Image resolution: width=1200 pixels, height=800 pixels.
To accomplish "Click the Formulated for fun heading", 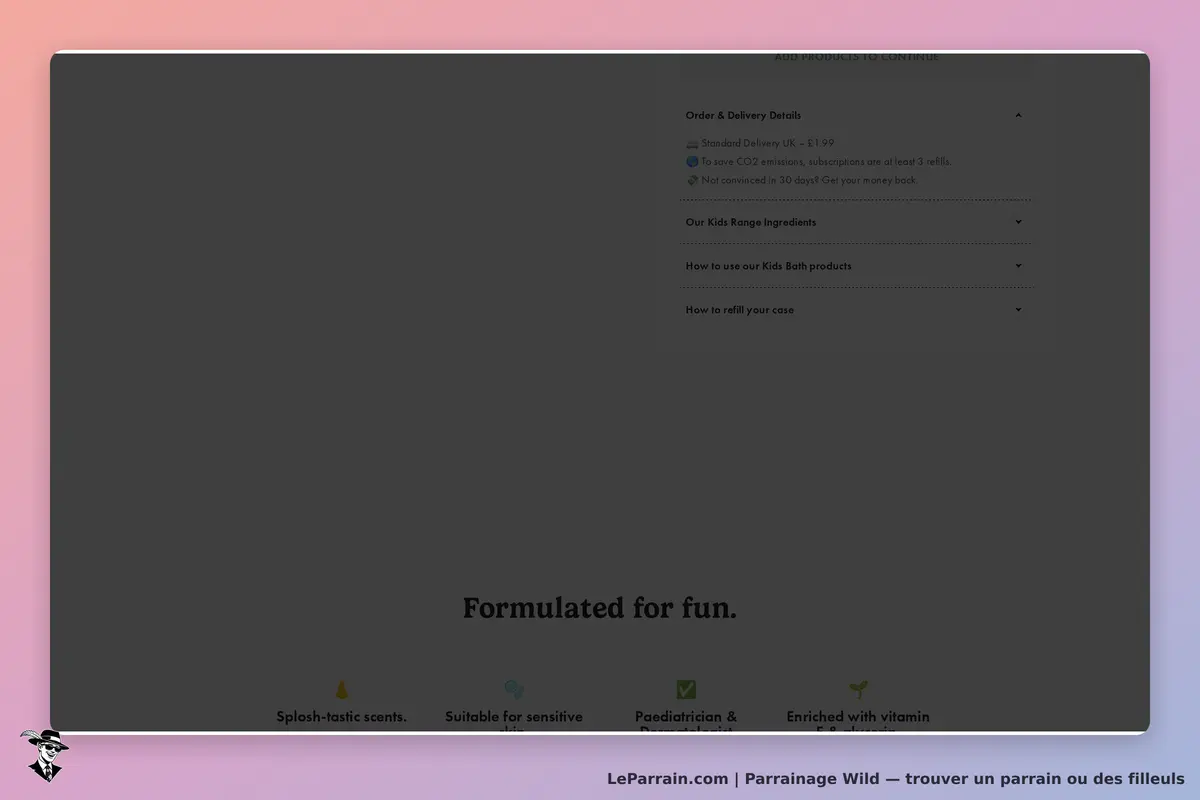I will coord(600,608).
